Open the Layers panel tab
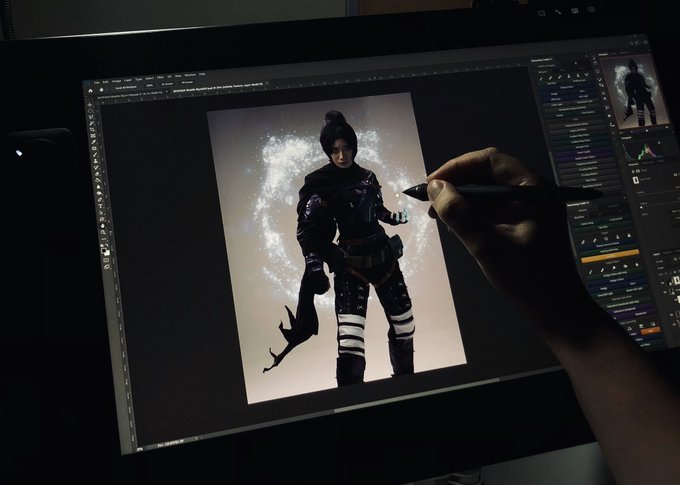 click(x=656, y=254)
